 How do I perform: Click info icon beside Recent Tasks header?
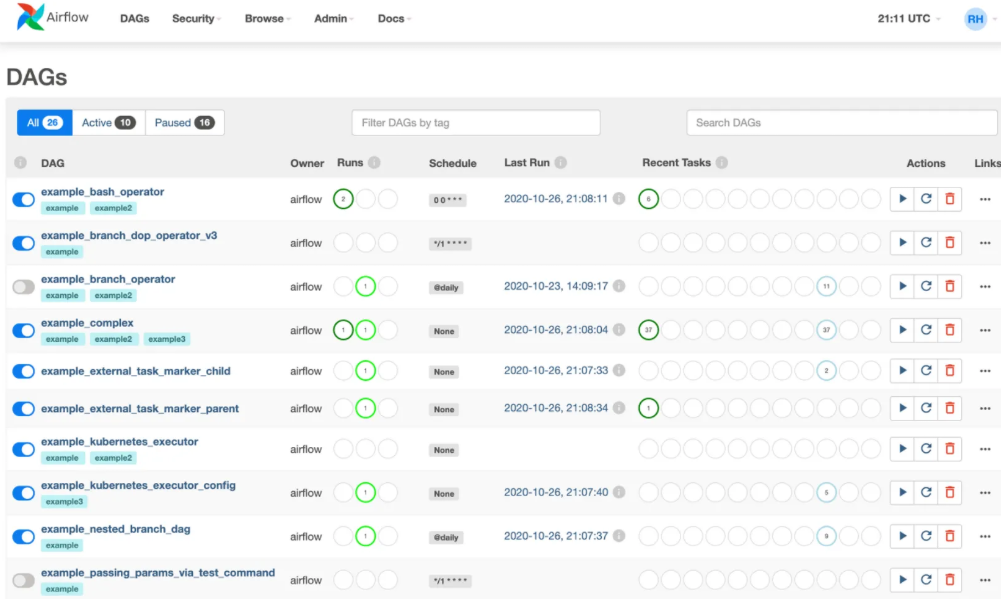(721, 162)
